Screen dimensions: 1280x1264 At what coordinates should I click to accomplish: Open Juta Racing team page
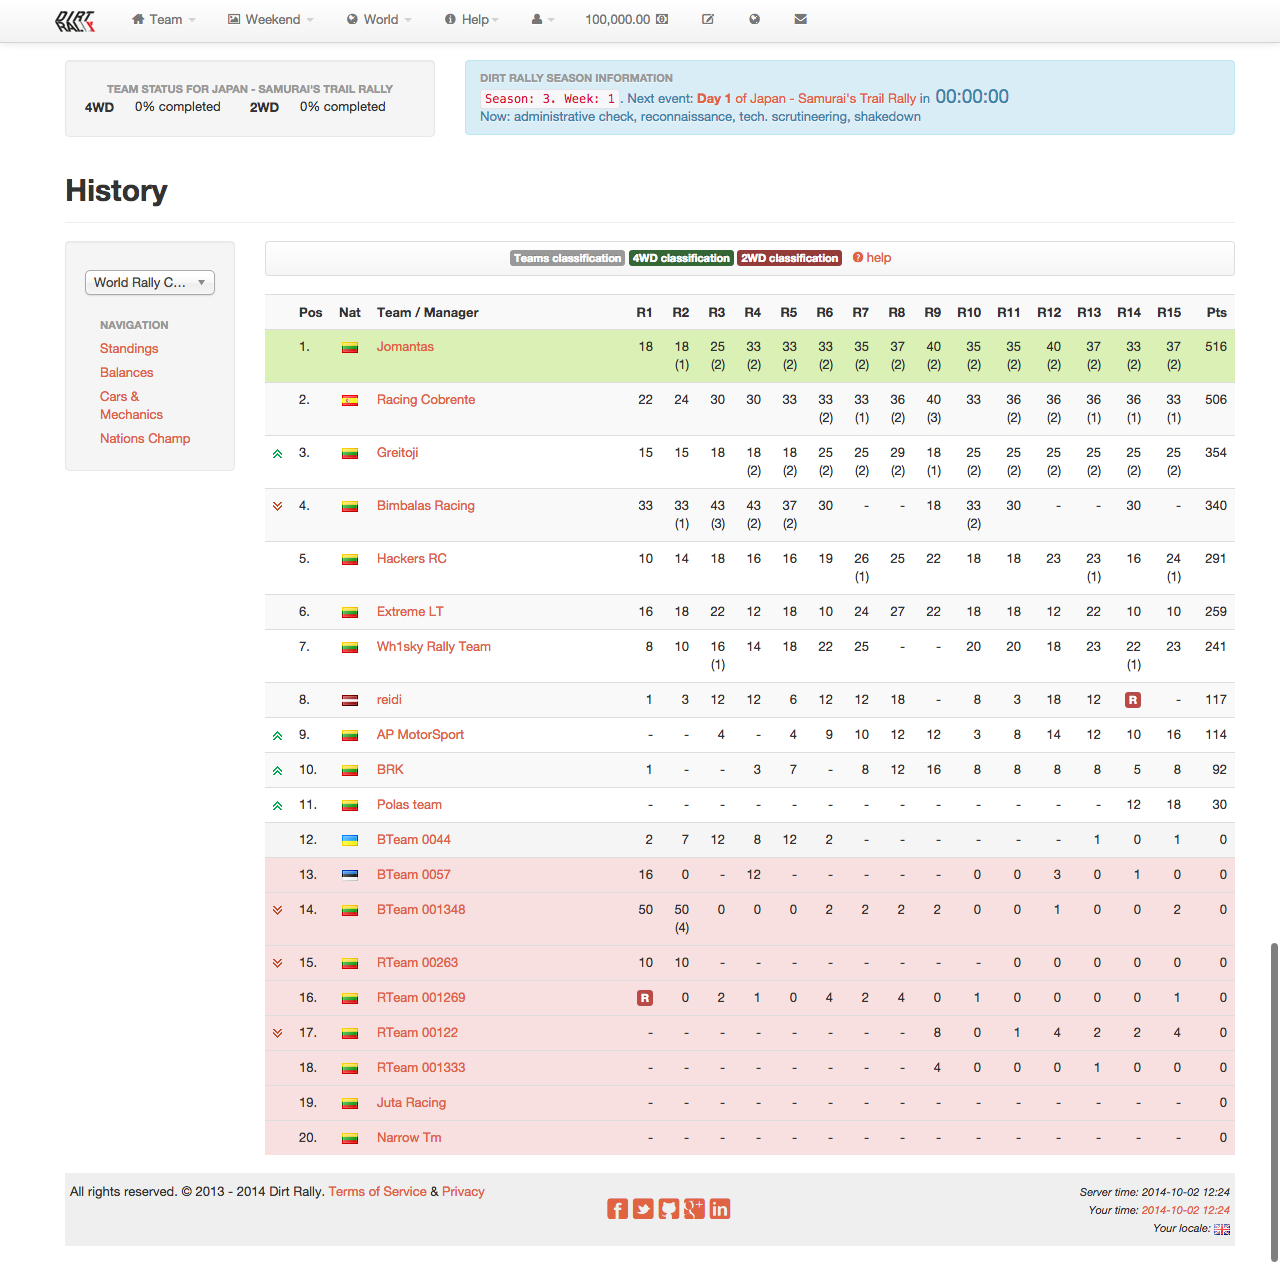(x=411, y=1103)
